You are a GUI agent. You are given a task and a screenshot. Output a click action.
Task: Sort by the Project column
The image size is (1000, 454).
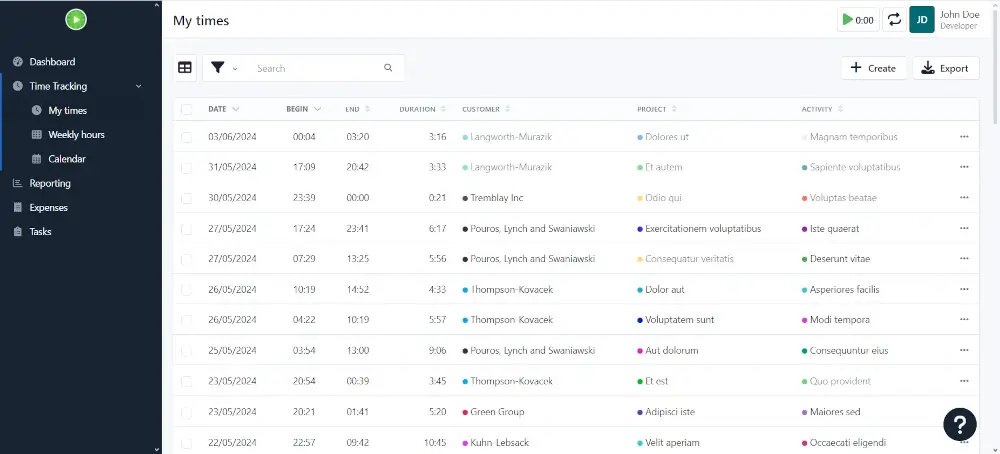pos(657,109)
